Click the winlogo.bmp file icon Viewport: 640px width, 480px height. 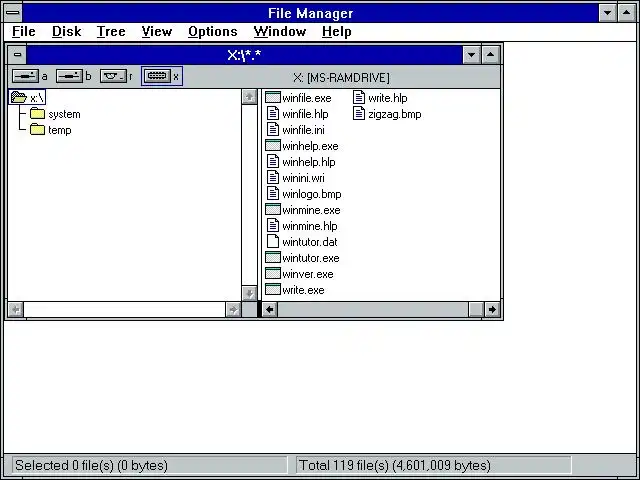(x=273, y=193)
